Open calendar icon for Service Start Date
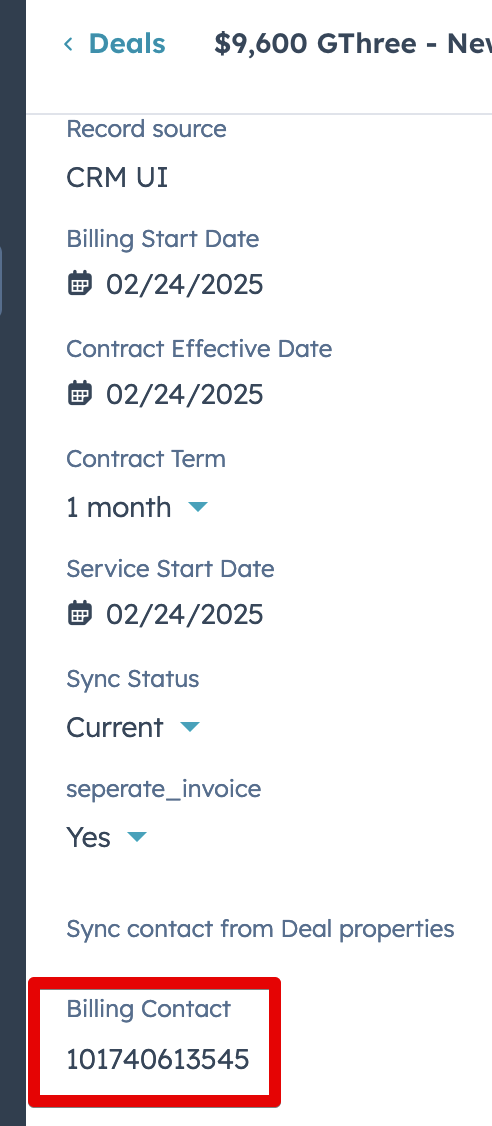Image resolution: width=492 pixels, height=1126 pixels. coord(80,613)
